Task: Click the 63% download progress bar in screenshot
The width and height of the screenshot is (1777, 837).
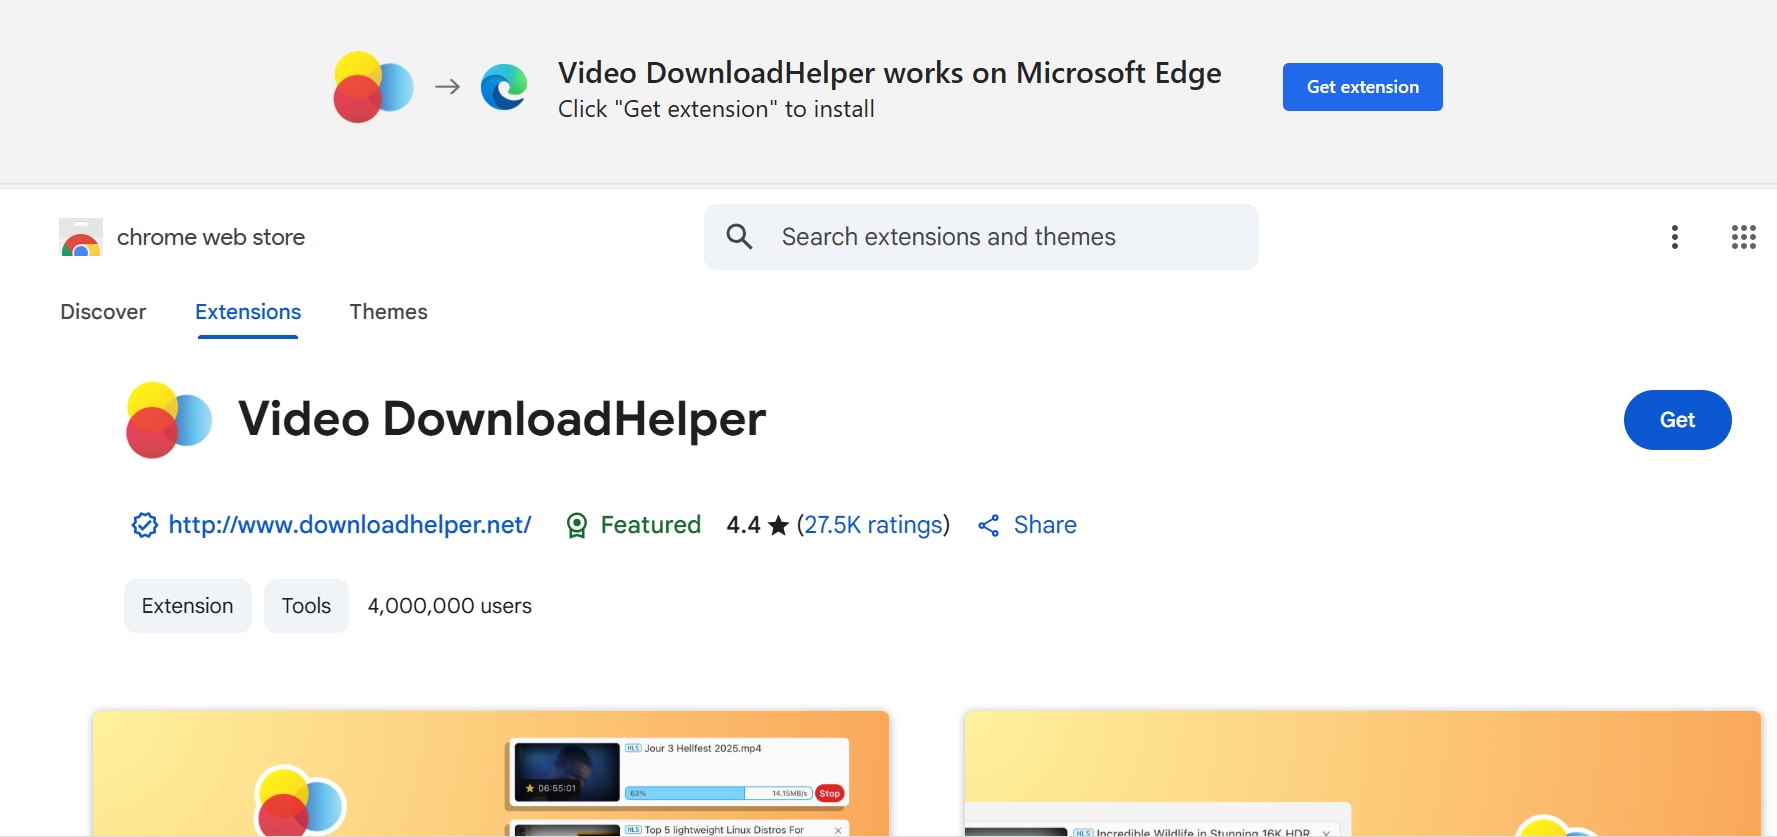Action: [719, 793]
